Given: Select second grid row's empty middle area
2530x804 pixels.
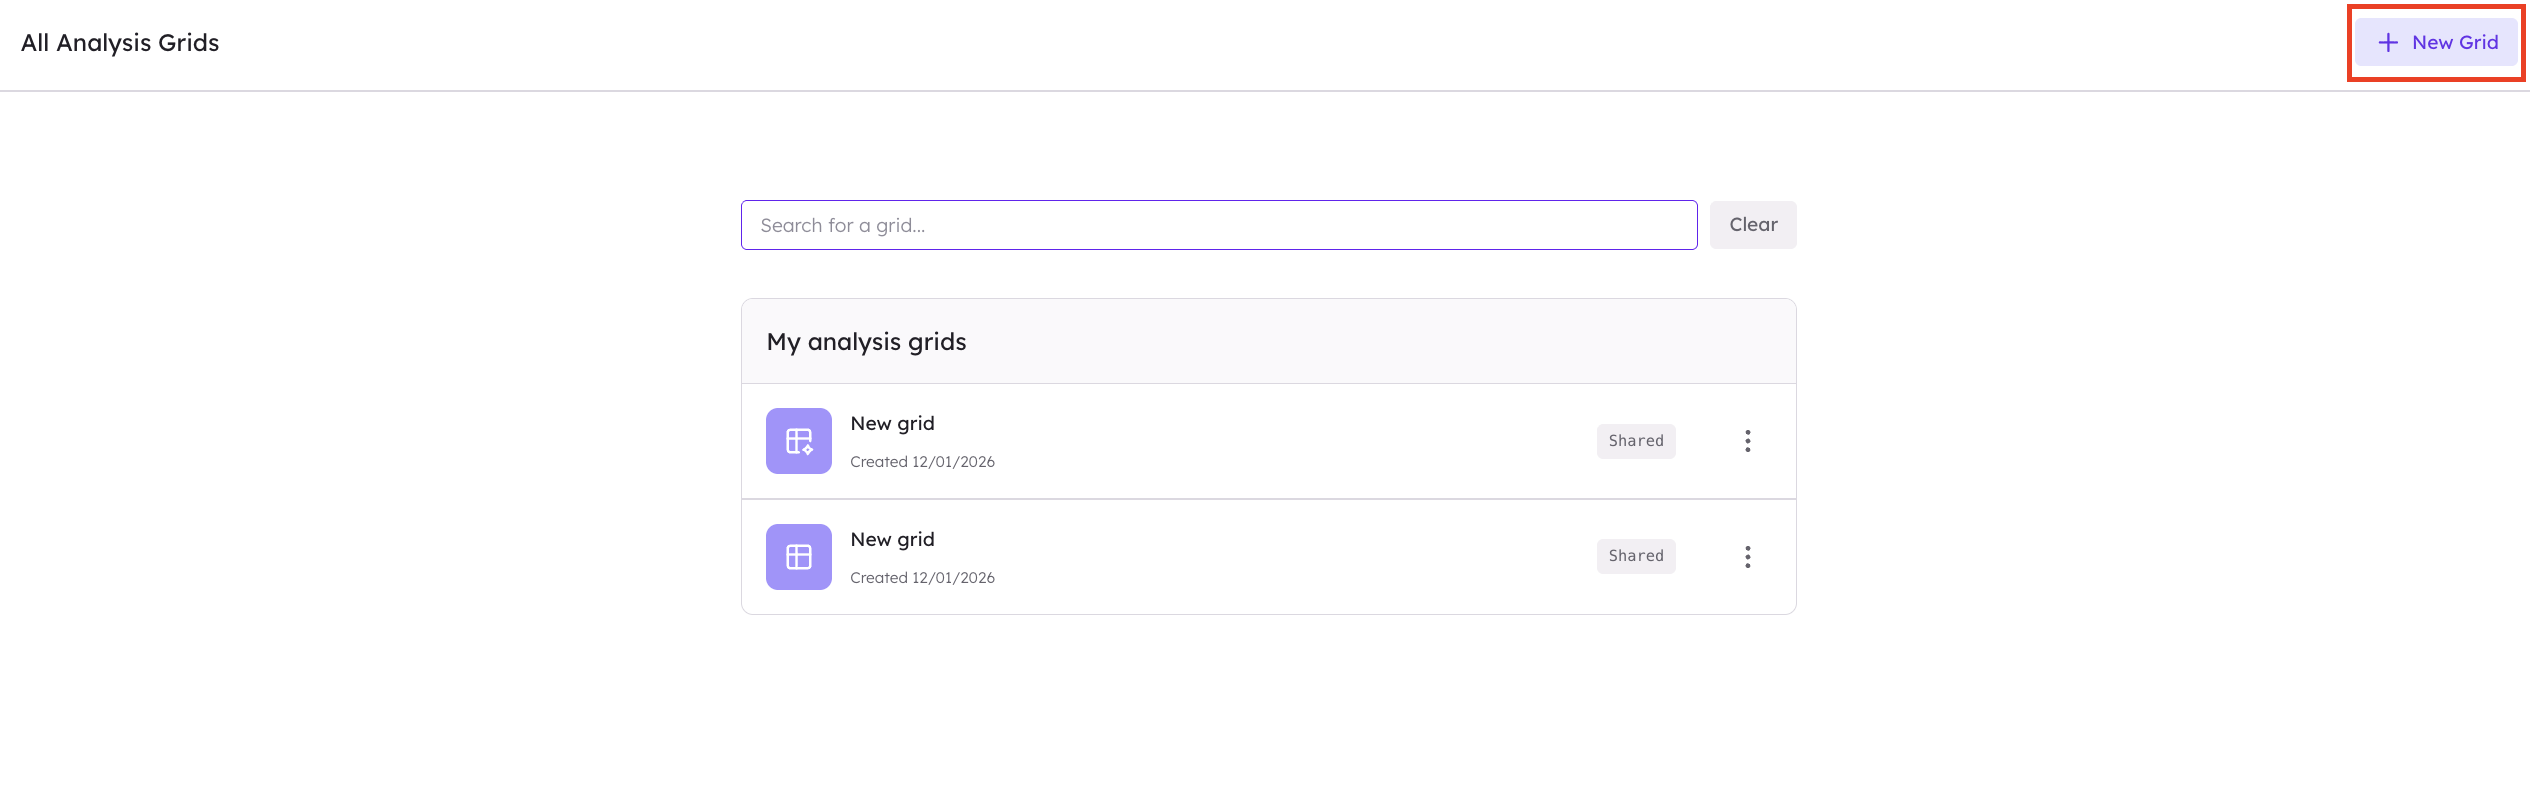Looking at the screenshot, I should [1290, 557].
